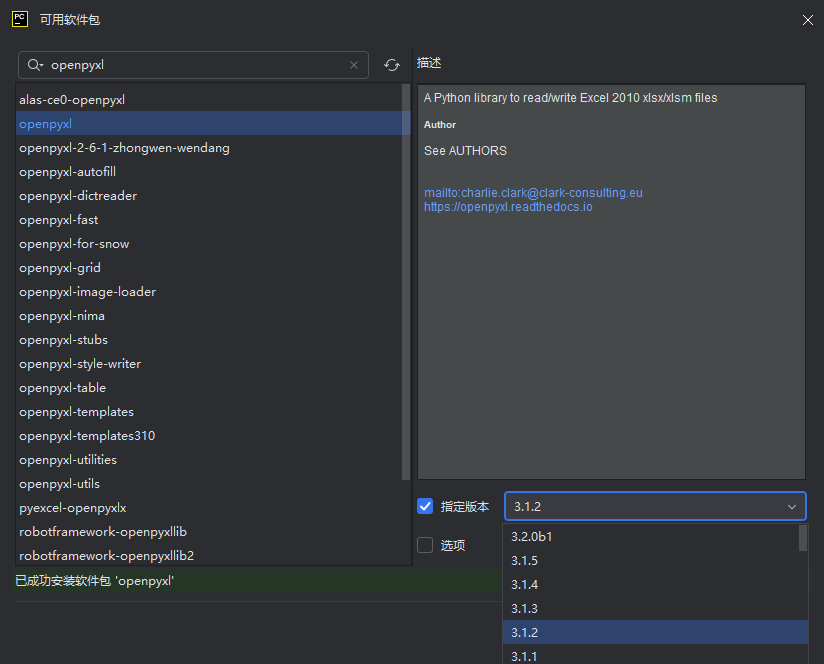
Task: Collapse the version combo box arrow
Action: [791, 506]
